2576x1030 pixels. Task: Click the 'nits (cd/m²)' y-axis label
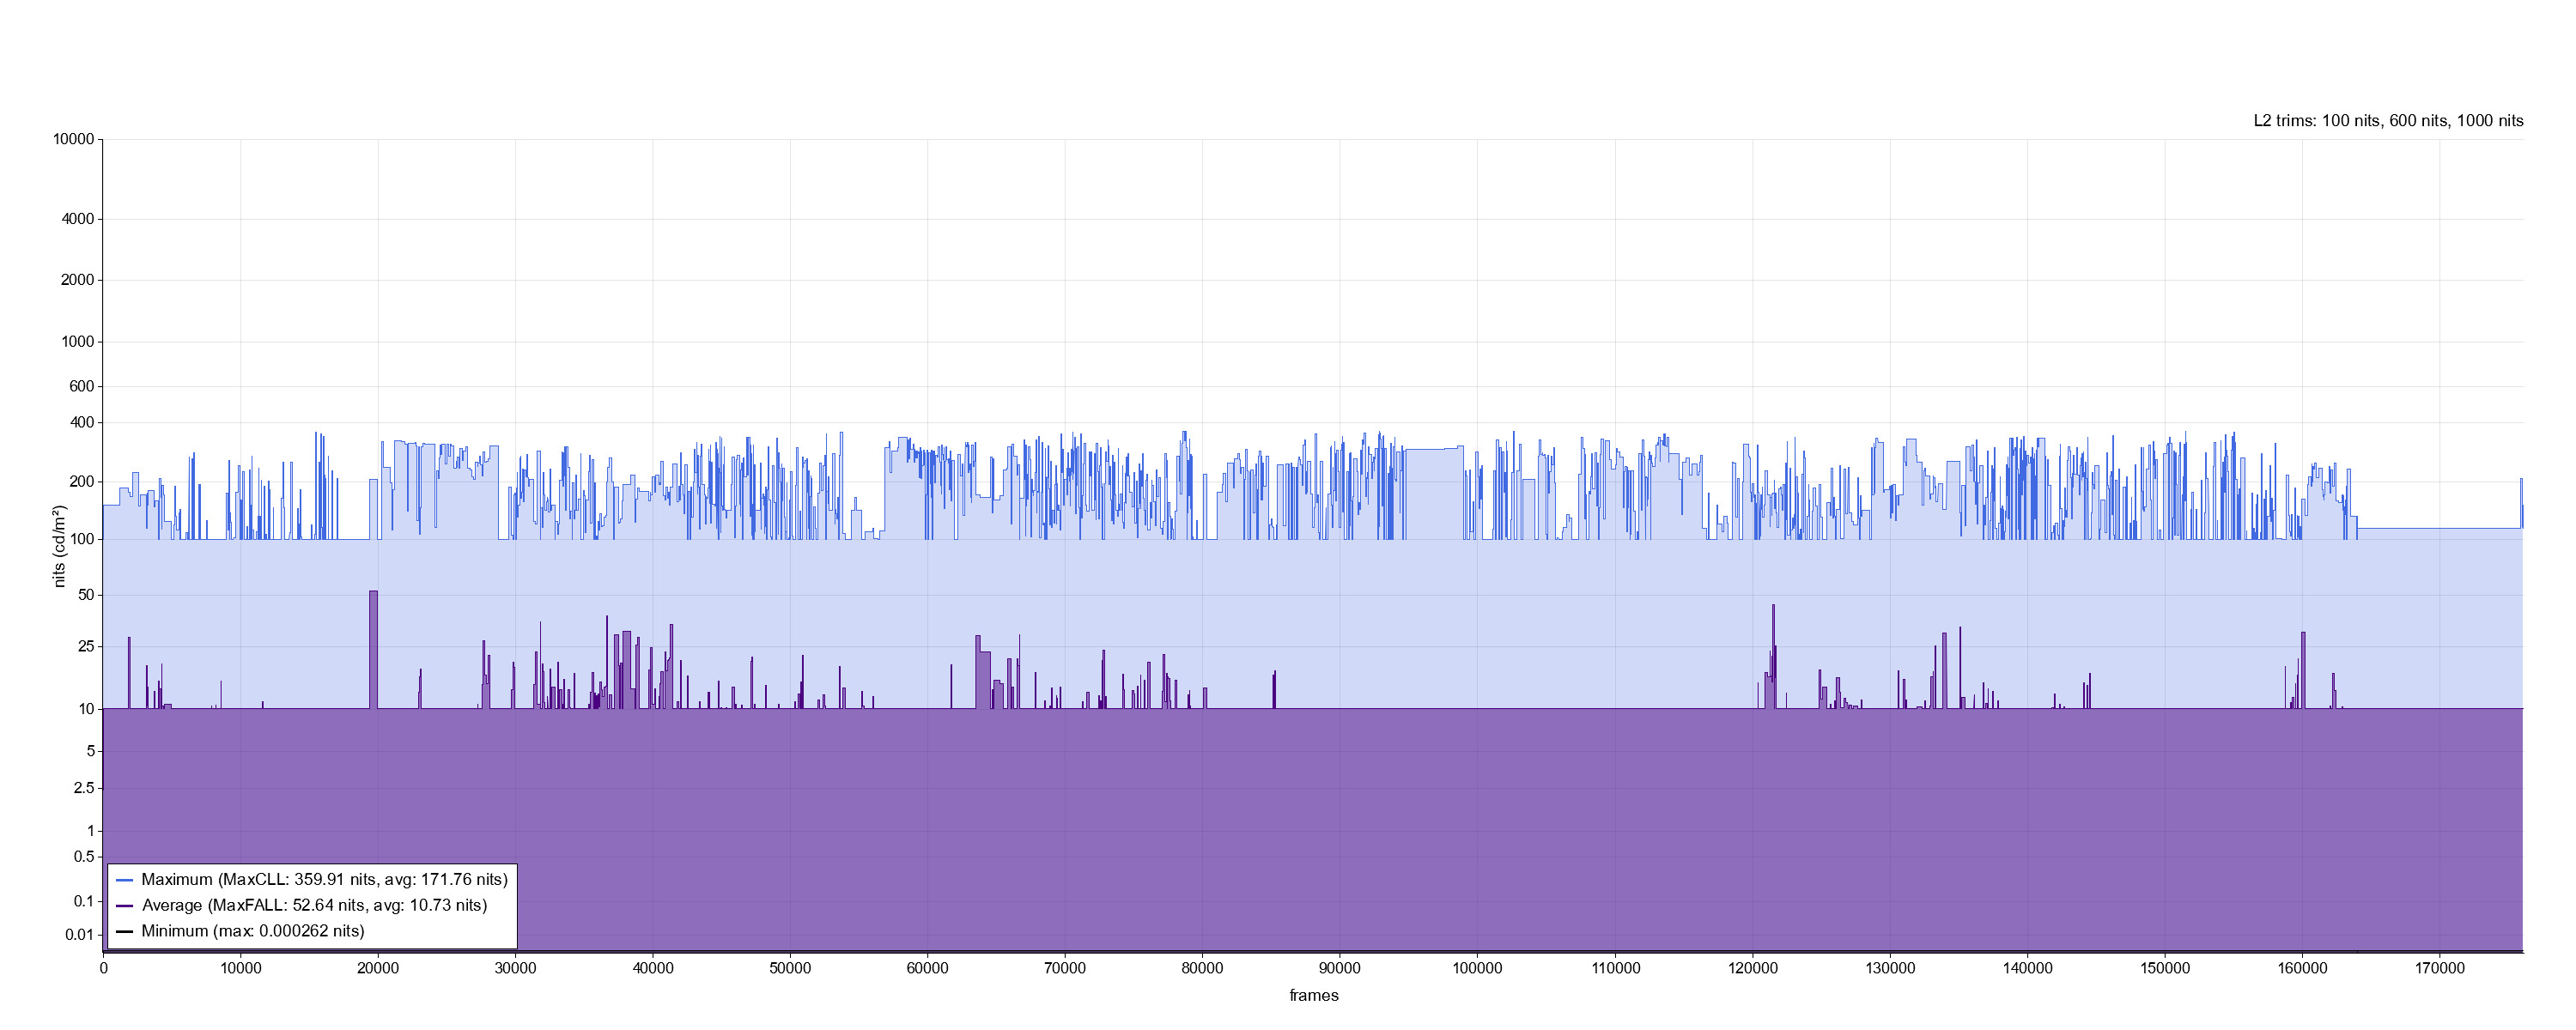click(59, 546)
